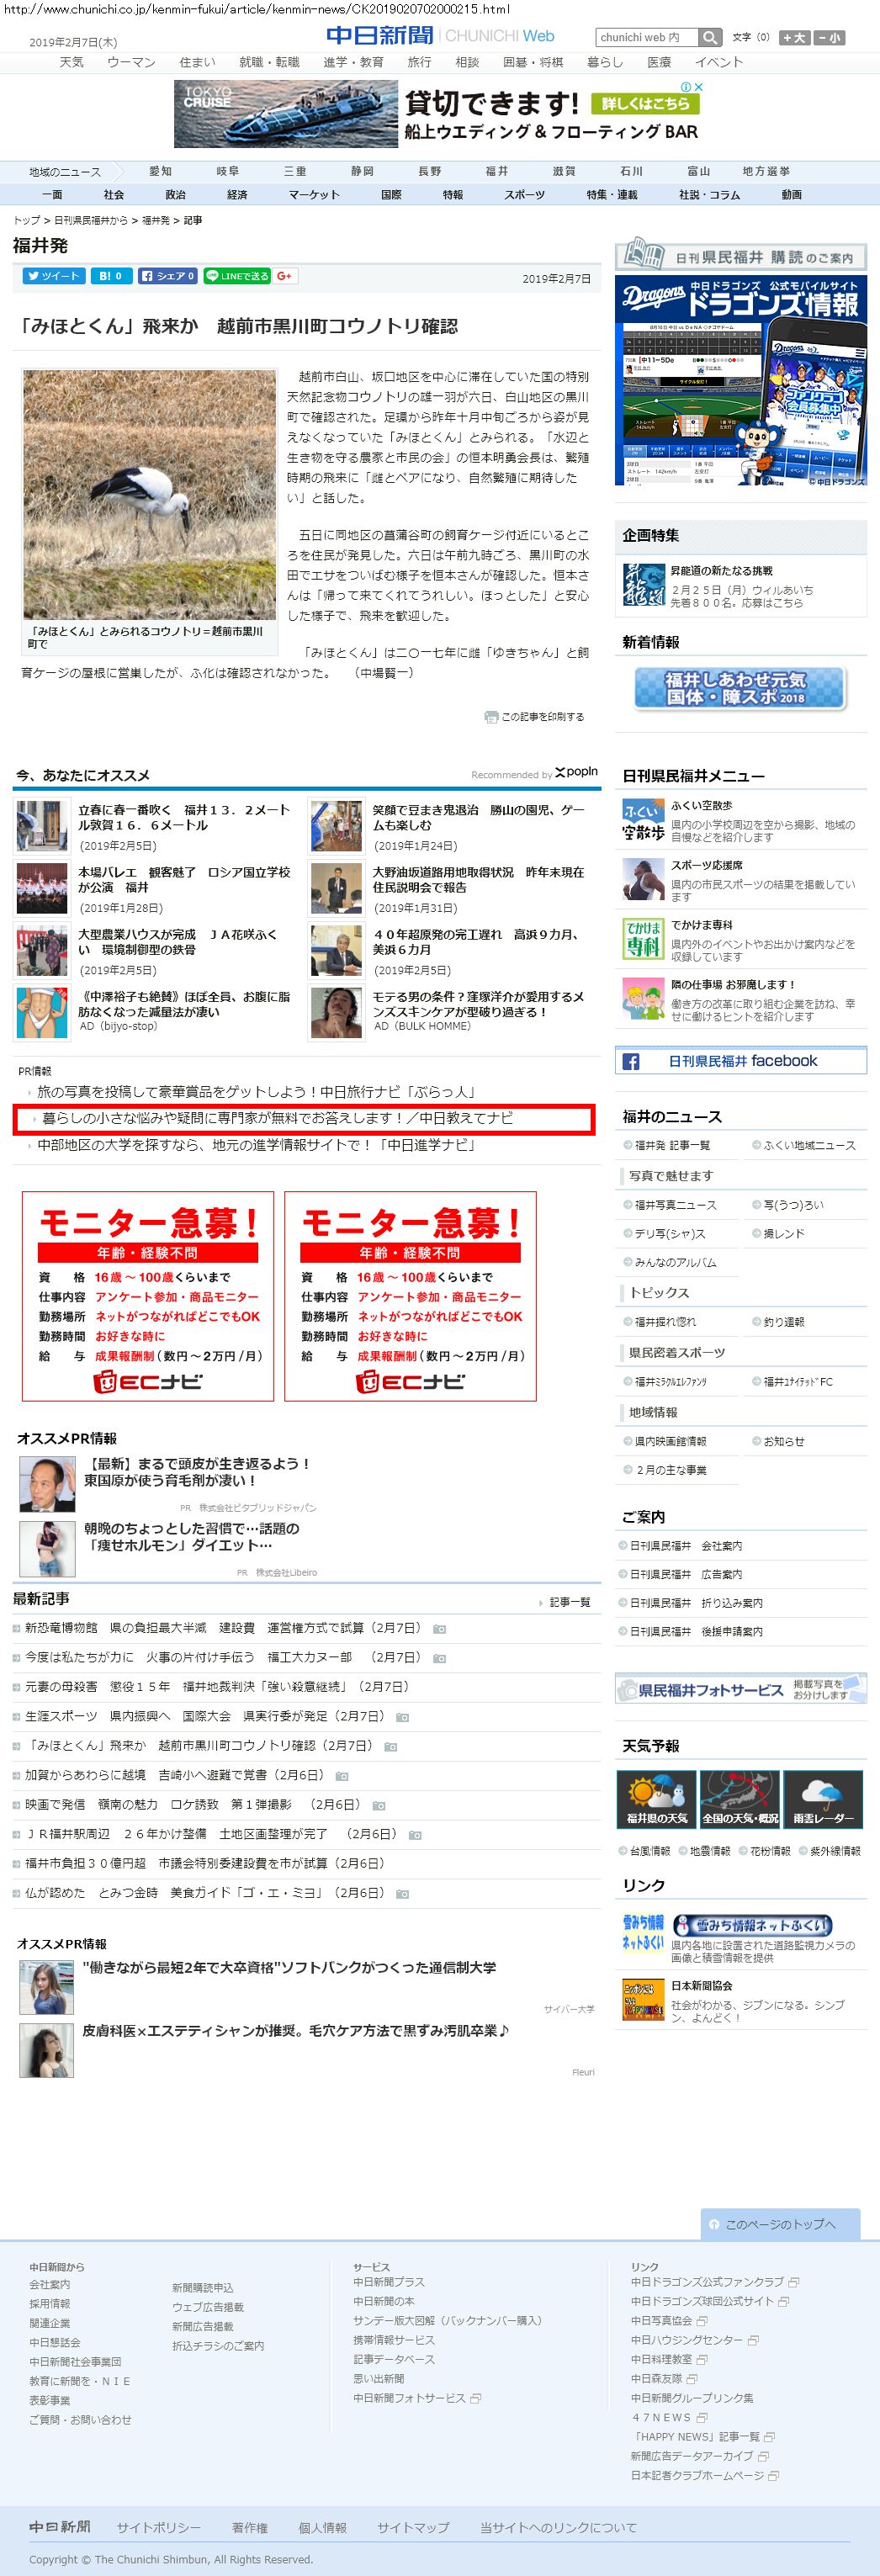880x2576 pixels.
Task: Click the 隣の仕事場 お邪魔します icon
Action: [642, 999]
